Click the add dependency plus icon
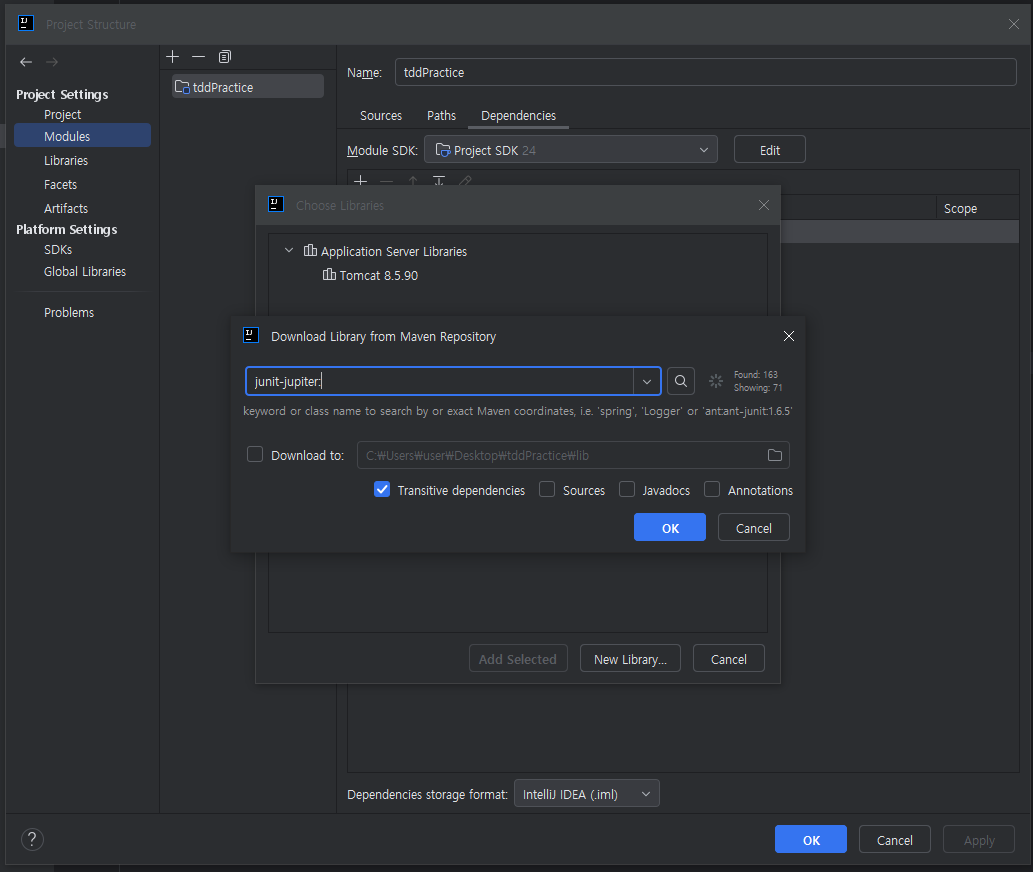The height and width of the screenshot is (872, 1033). [x=360, y=180]
